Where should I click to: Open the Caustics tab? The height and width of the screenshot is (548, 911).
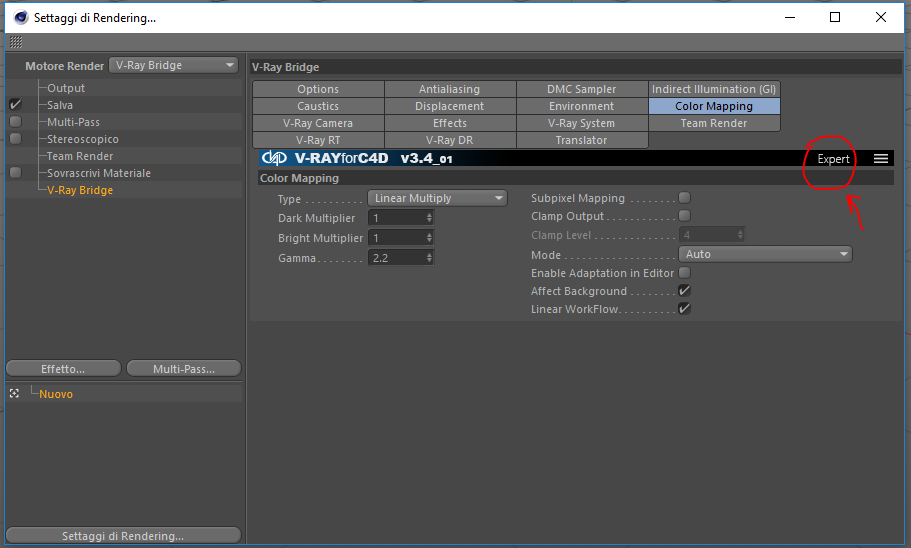pos(318,106)
